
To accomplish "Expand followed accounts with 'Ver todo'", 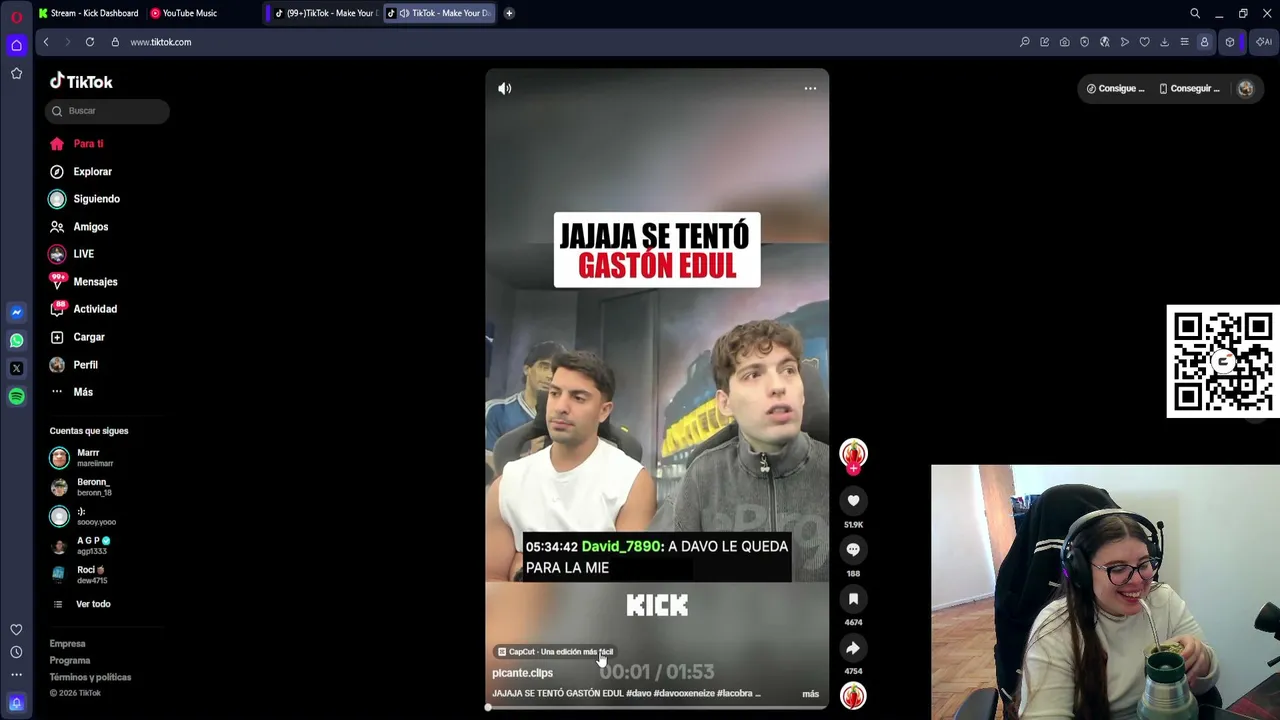I will coord(93,604).
